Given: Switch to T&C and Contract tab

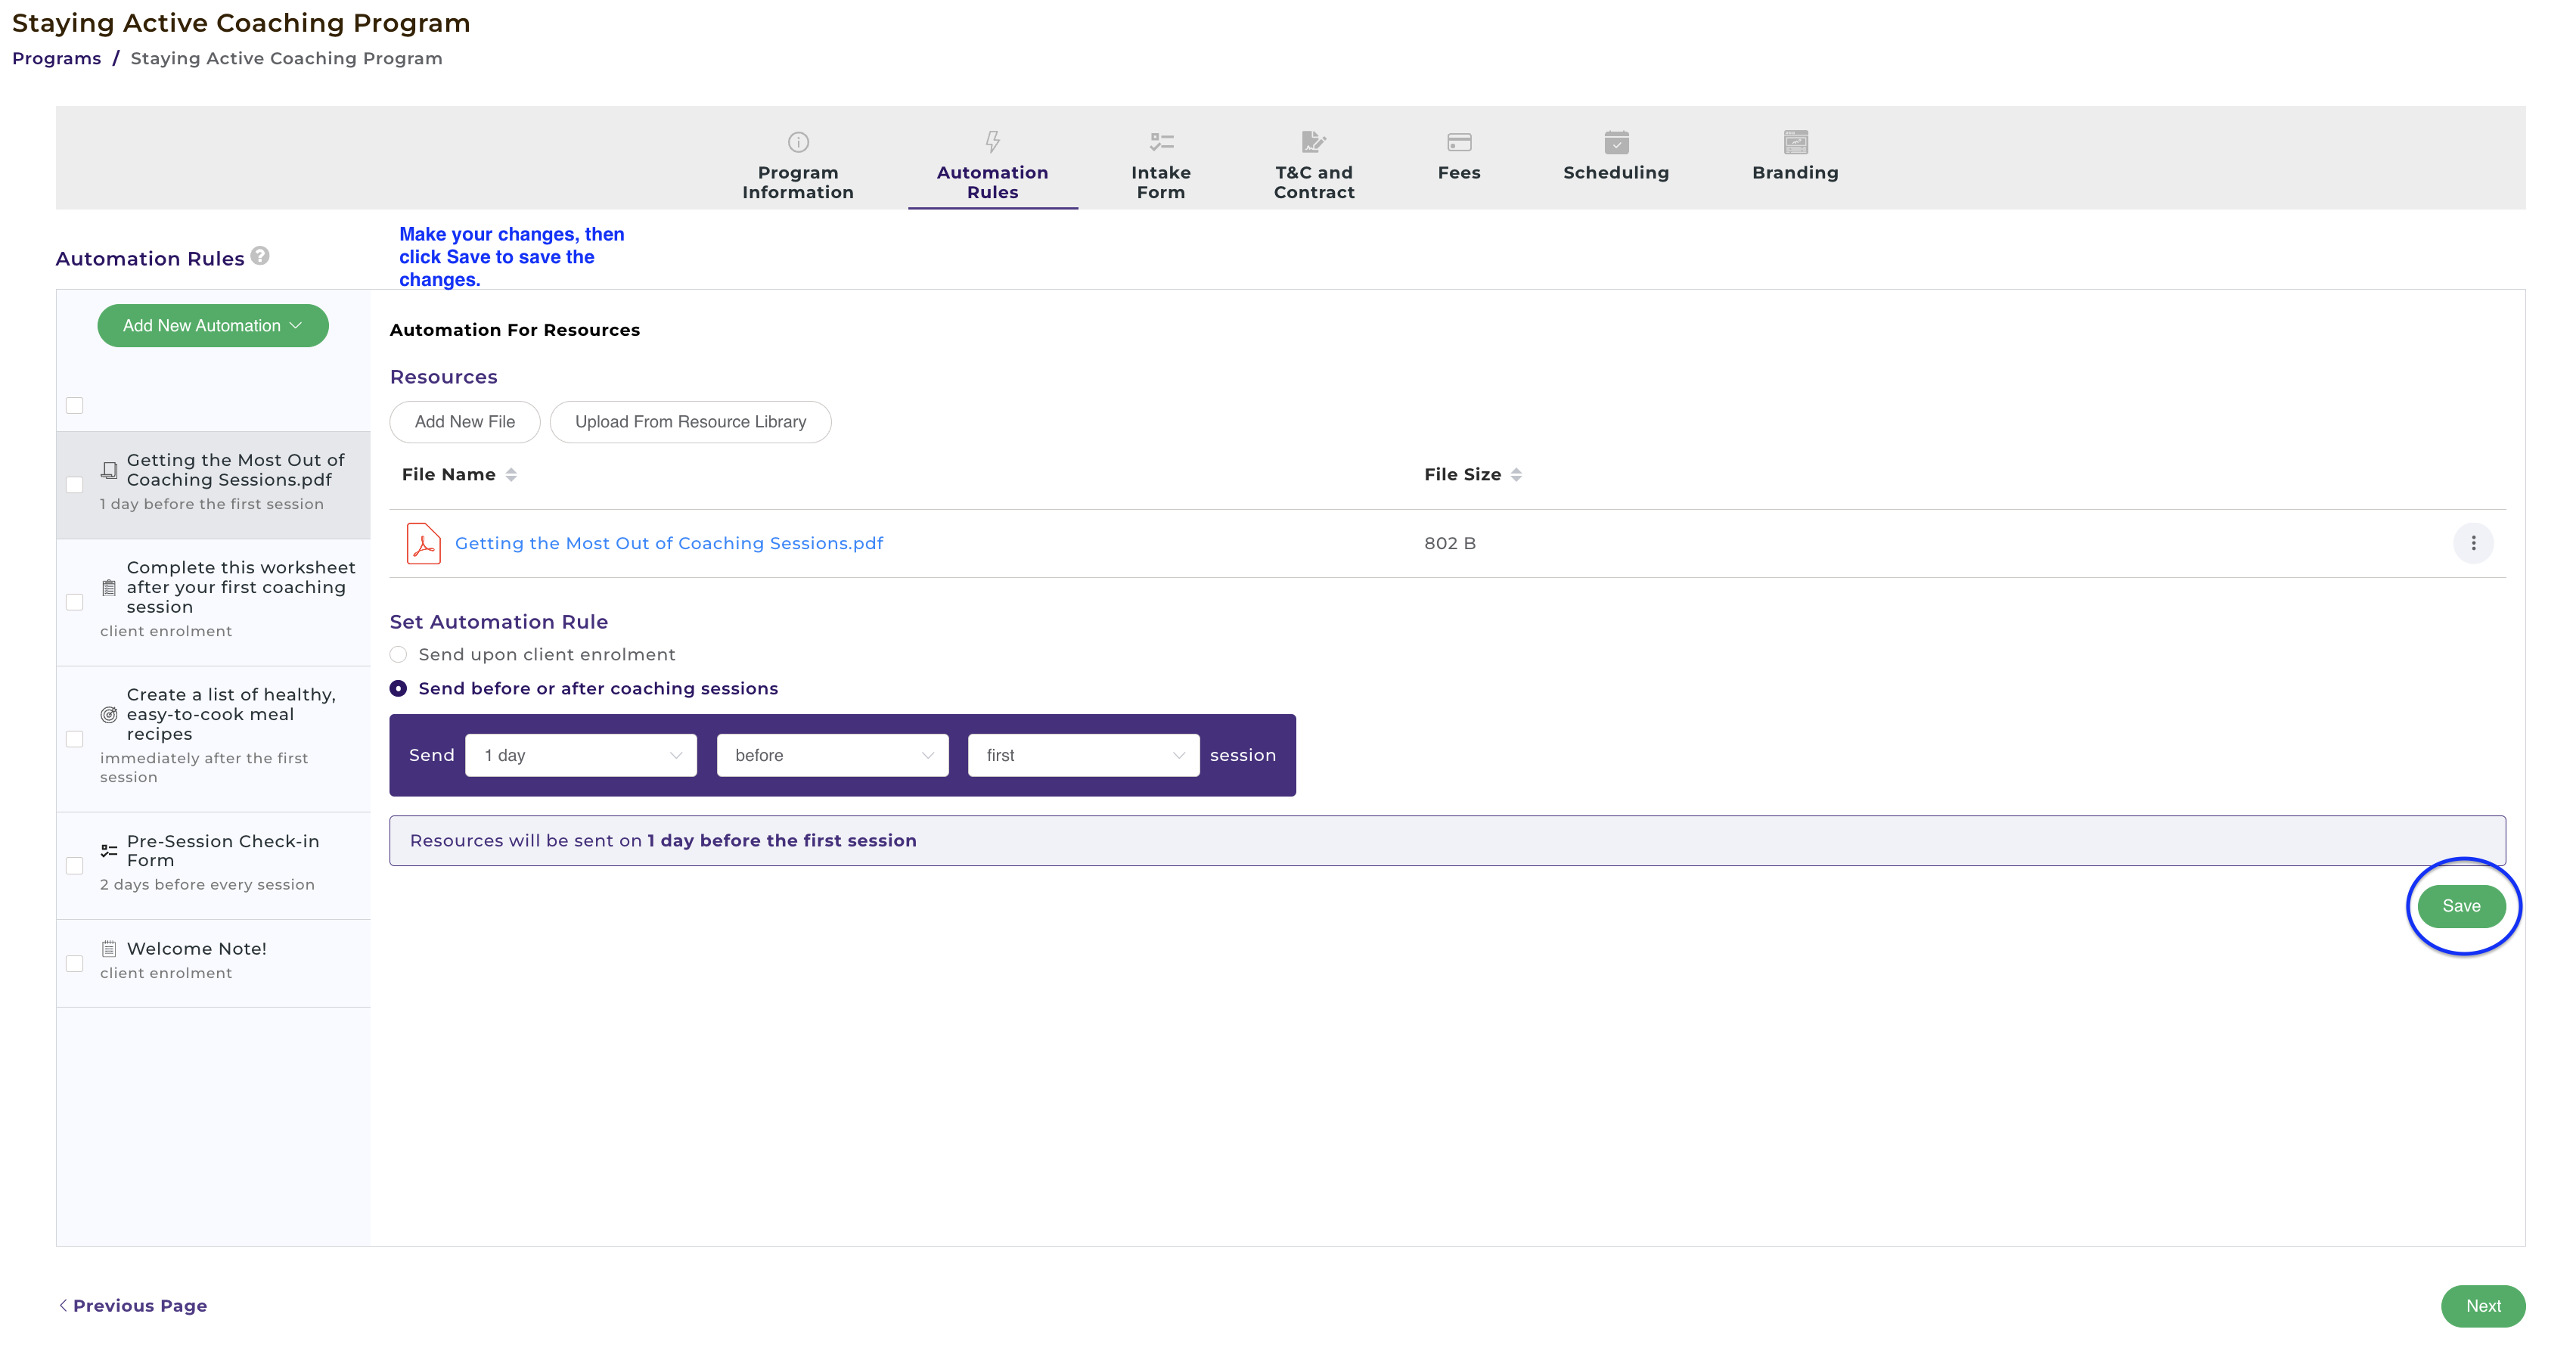Looking at the screenshot, I should tap(1313, 166).
